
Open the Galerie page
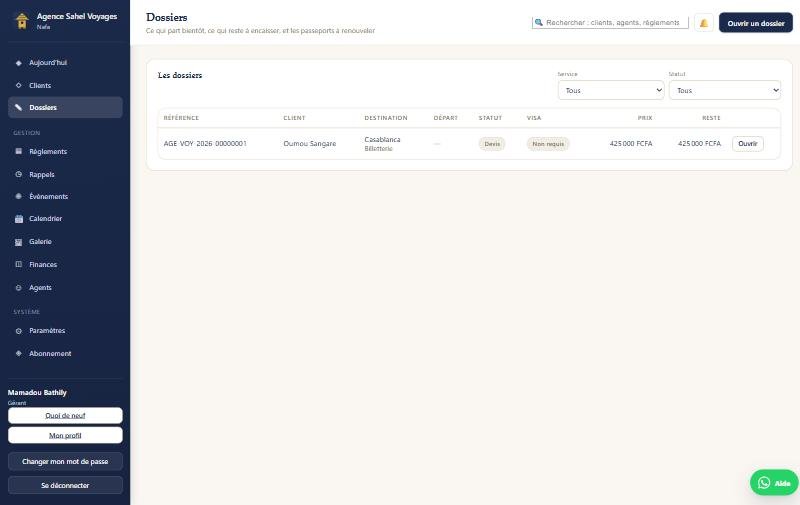pos(65,241)
